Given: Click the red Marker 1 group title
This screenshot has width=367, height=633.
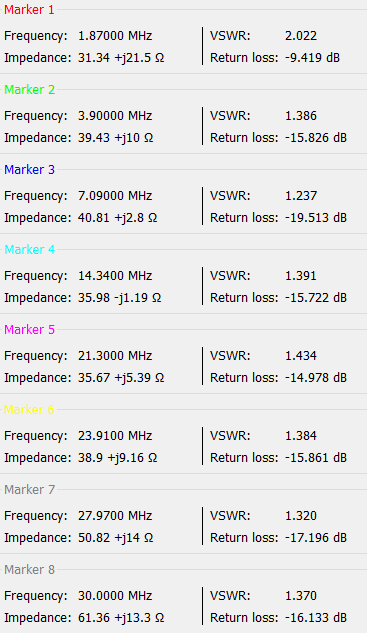Looking at the screenshot, I should click(29, 10).
